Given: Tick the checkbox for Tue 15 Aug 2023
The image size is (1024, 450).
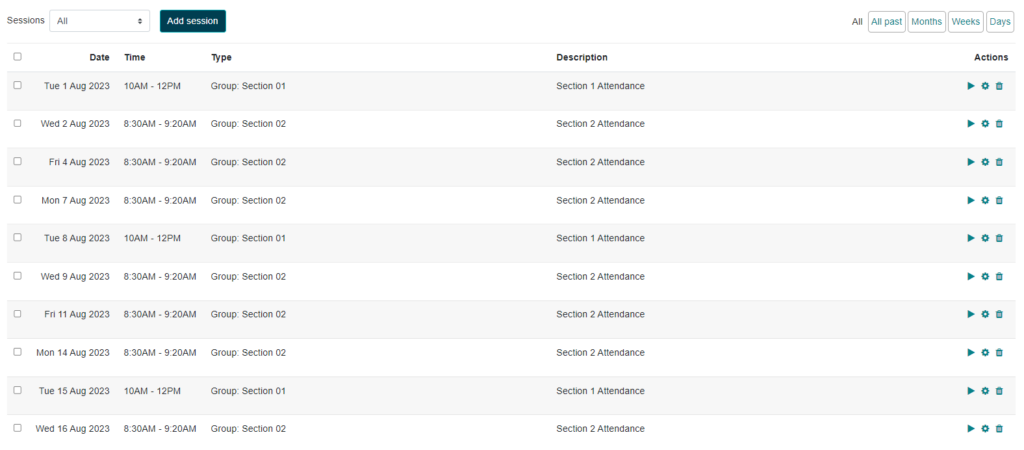Looking at the screenshot, I should point(18,390).
